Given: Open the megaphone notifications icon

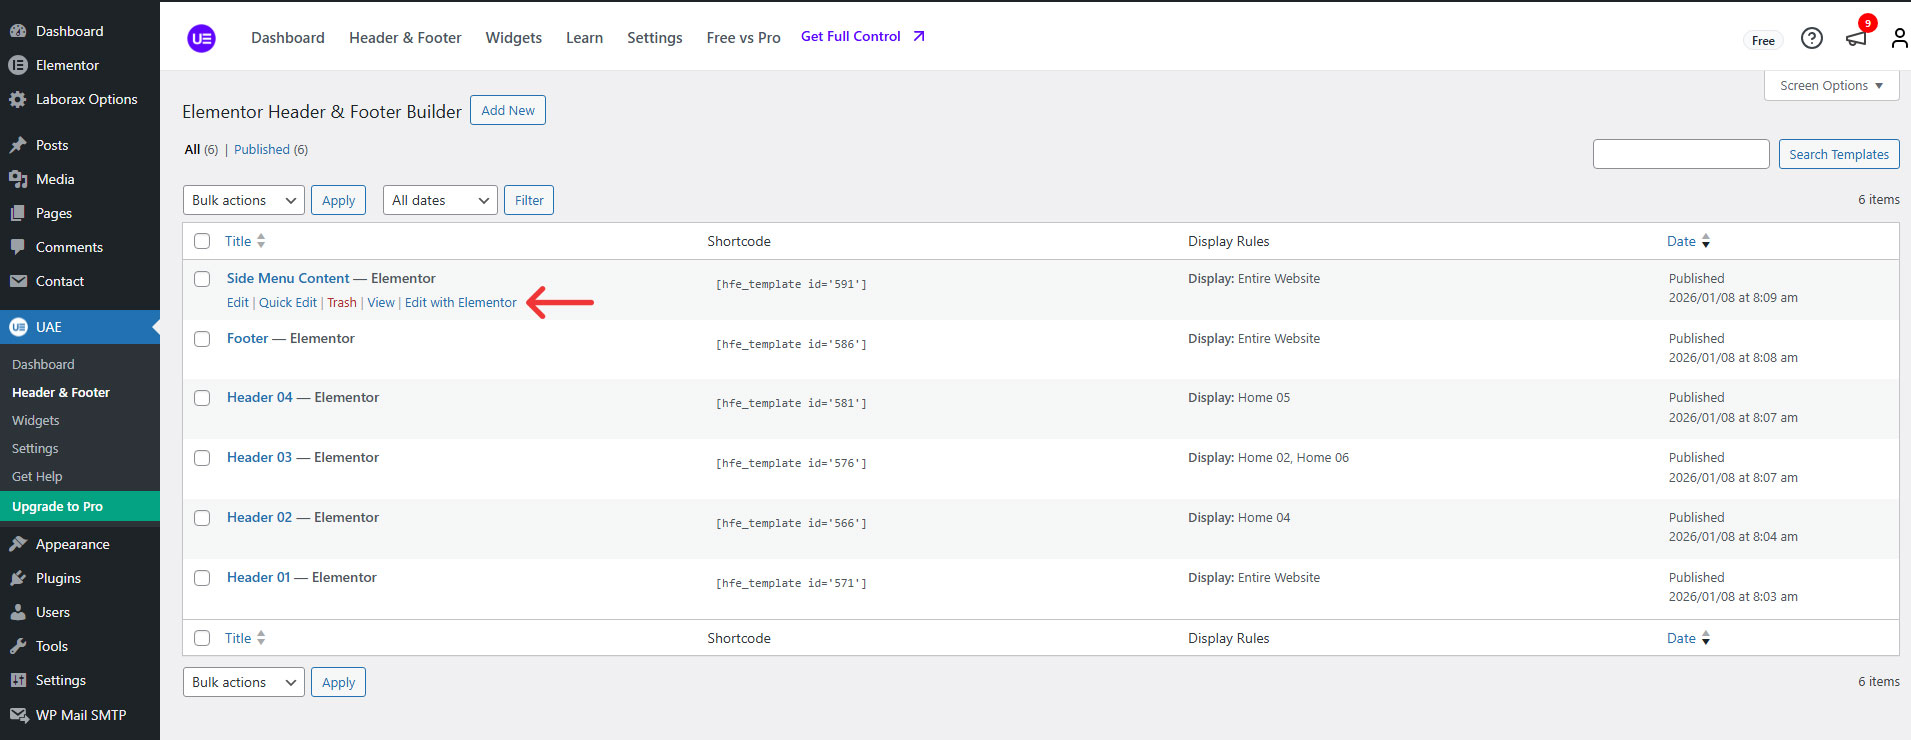Looking at the screenshot, I should [1856, 38].
